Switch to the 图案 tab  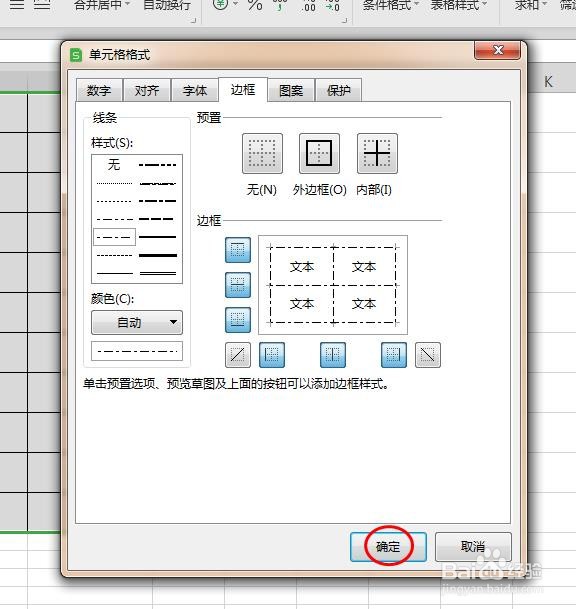pyautogui.click(x=291, y=90)
